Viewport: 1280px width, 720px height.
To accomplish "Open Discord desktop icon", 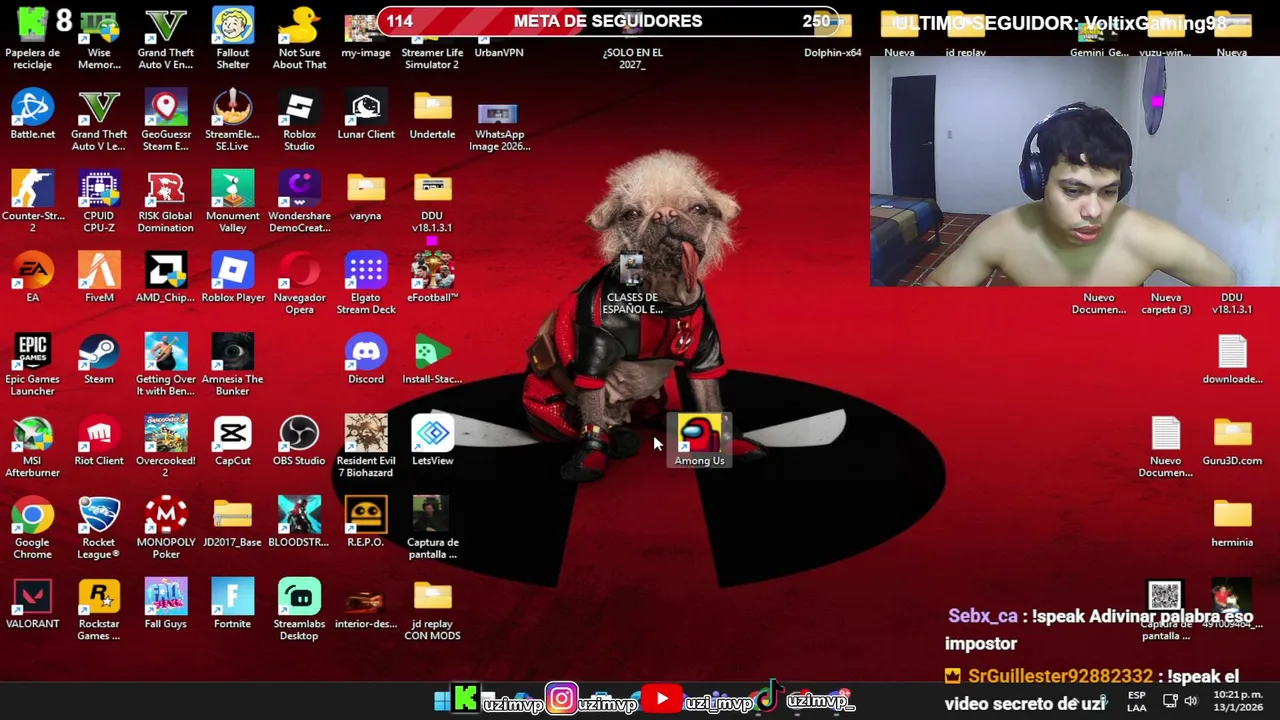I will (x=366, y=360).
